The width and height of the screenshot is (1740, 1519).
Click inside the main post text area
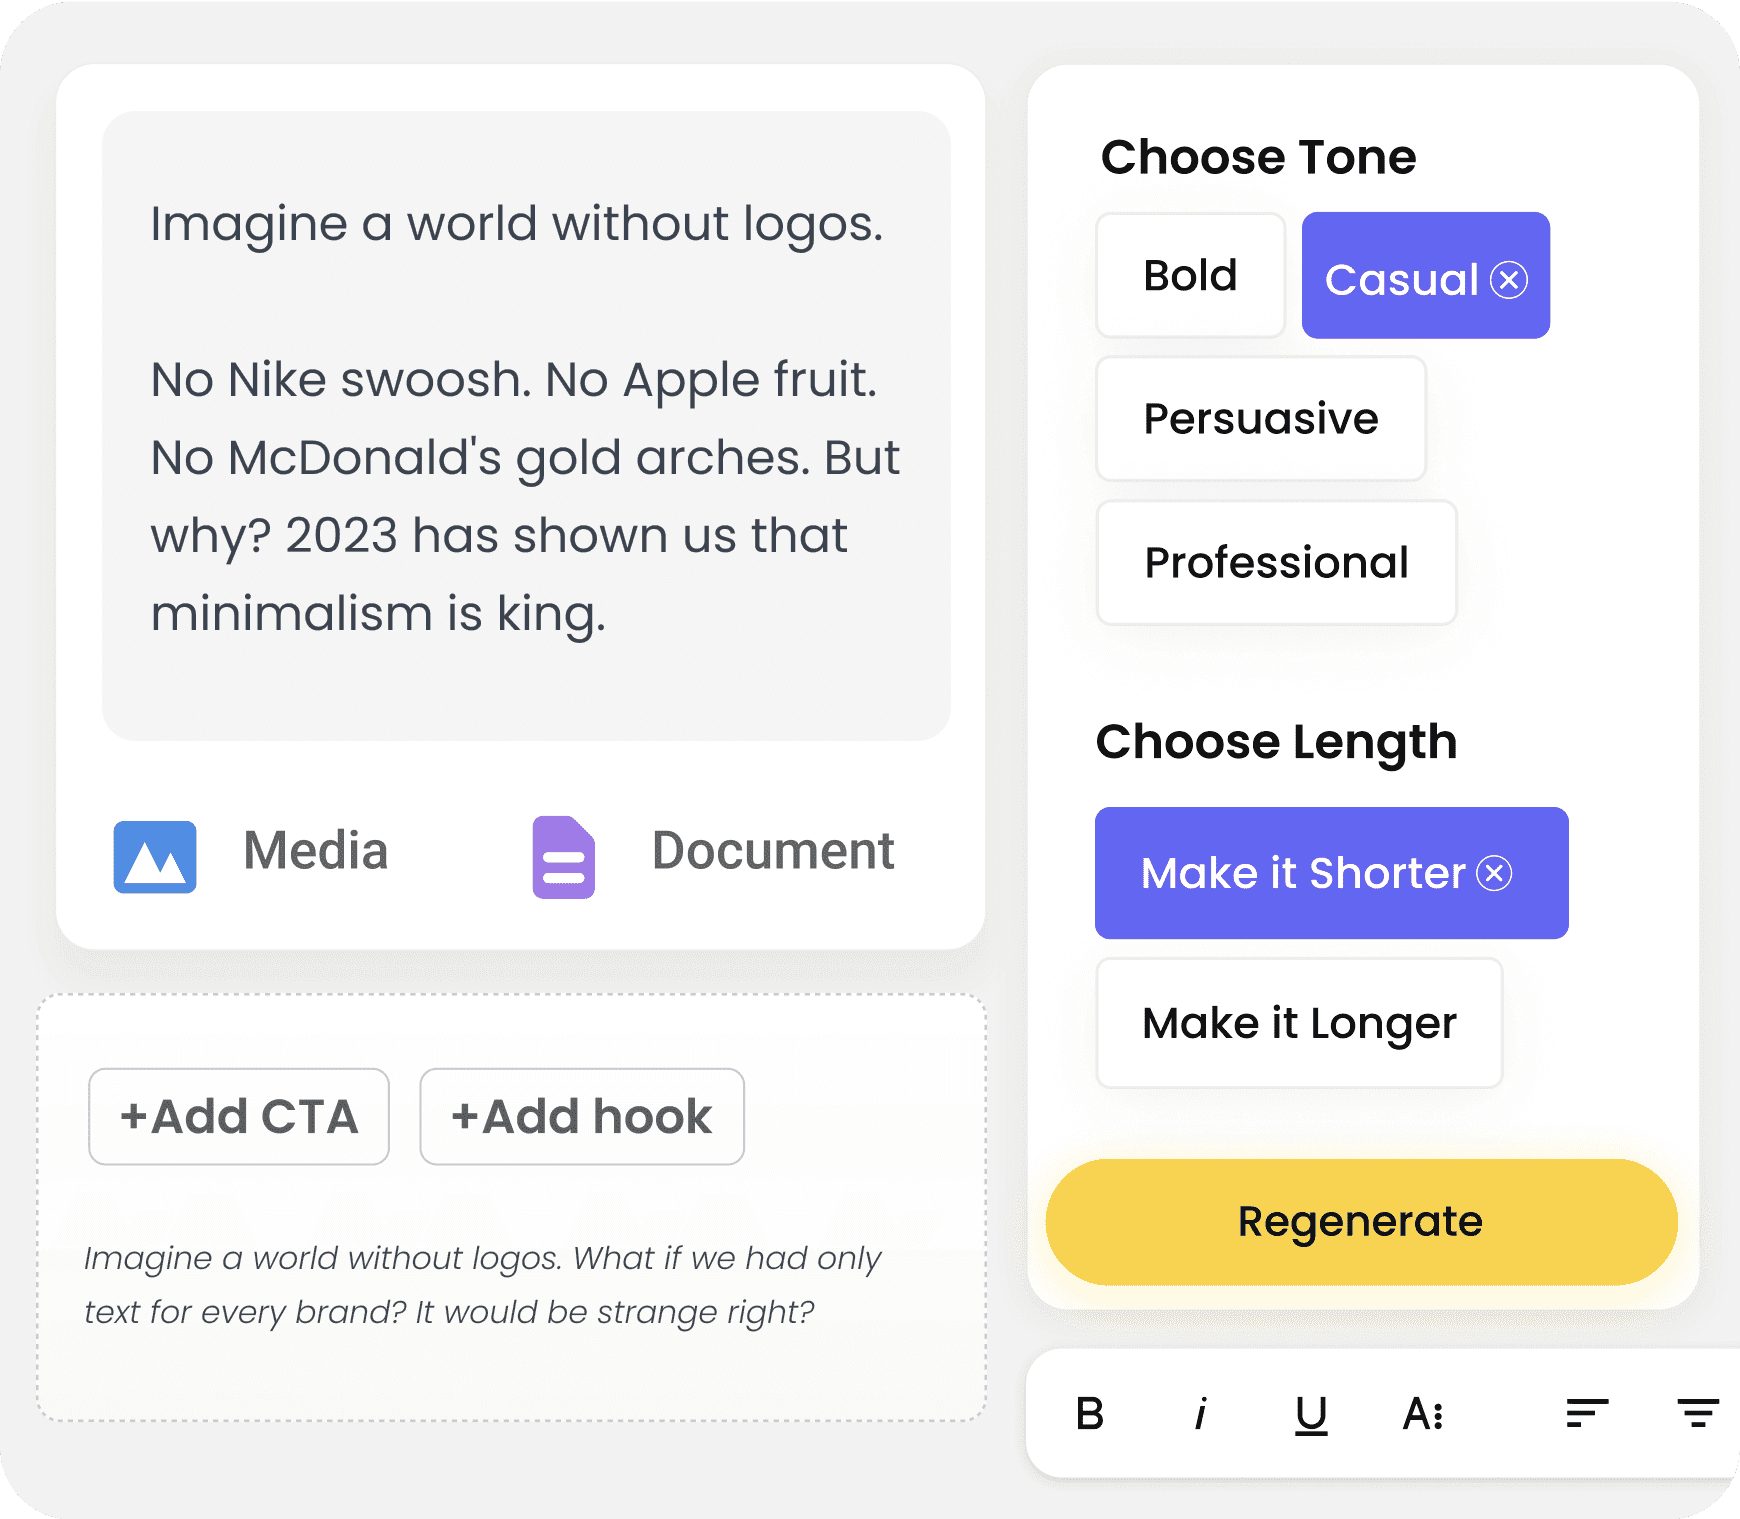point(526,426)
